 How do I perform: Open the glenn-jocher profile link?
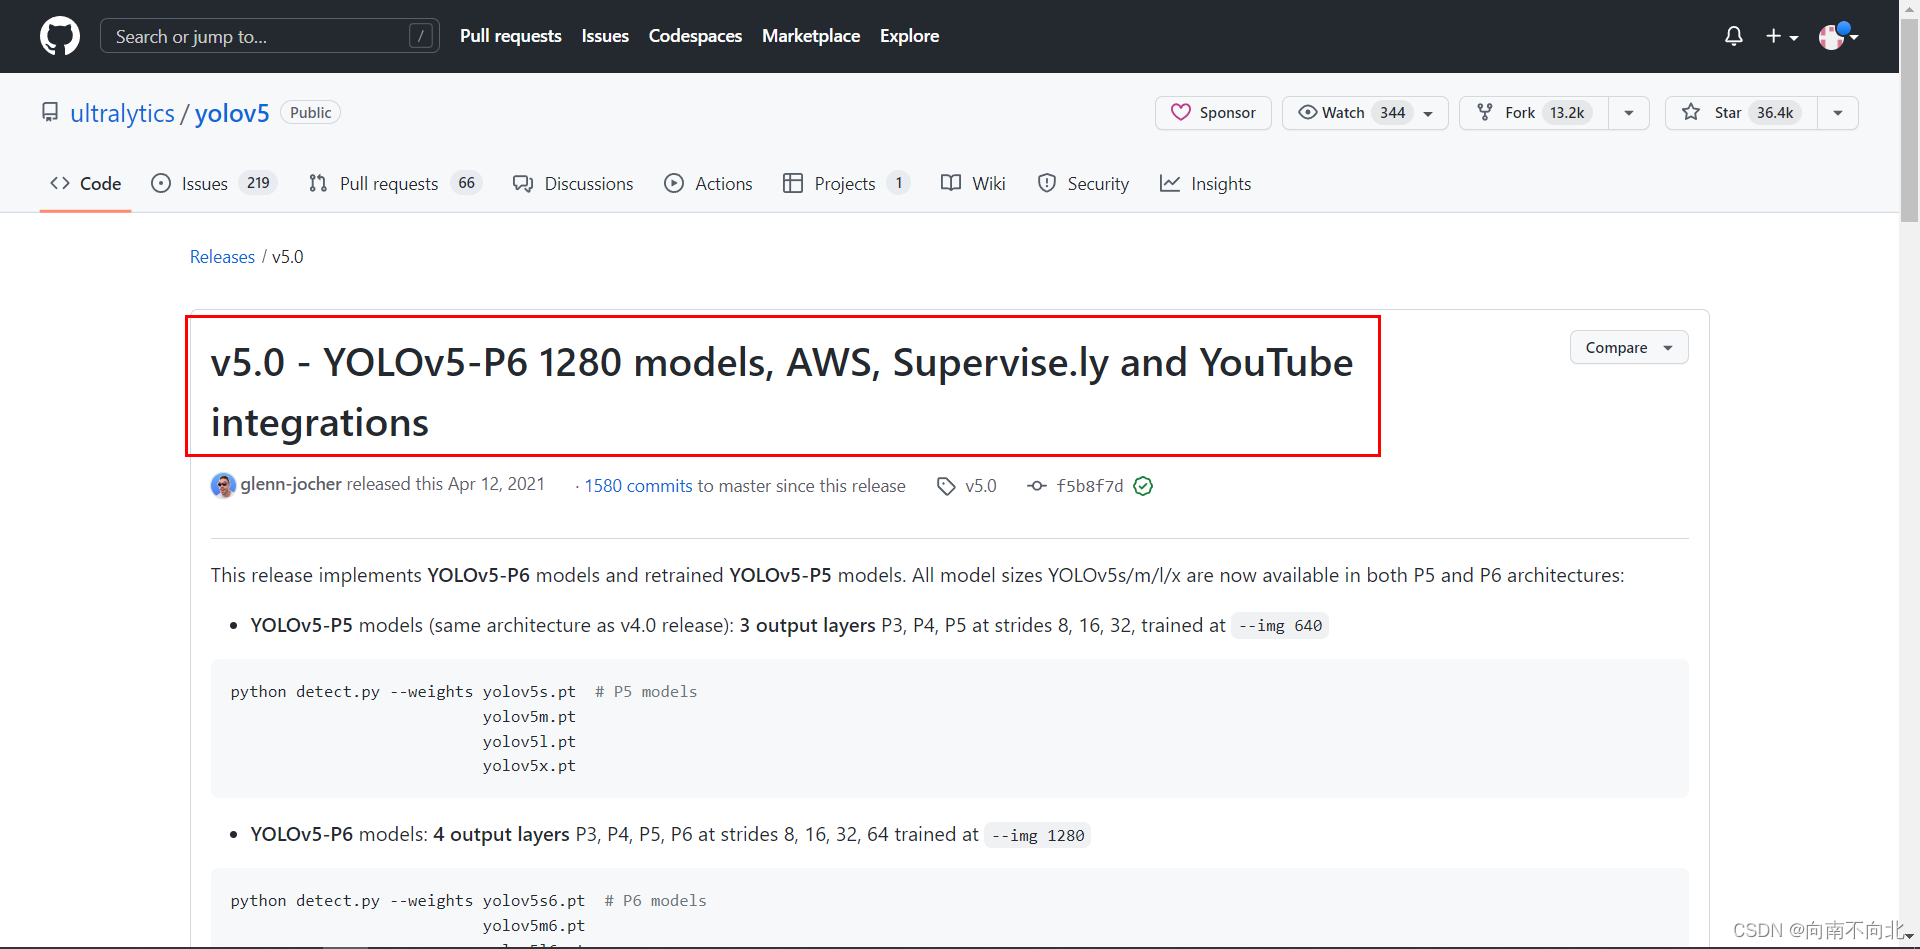(291, 484)
